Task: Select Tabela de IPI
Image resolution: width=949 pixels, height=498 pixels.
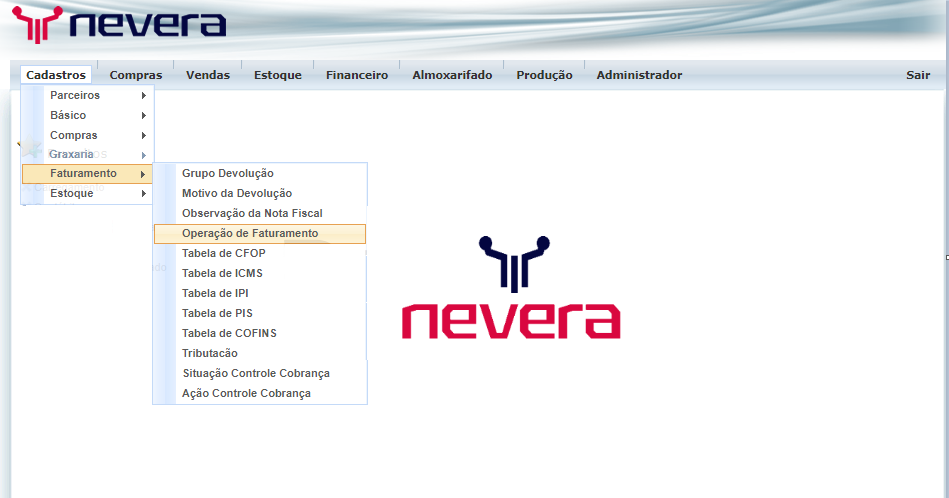Action: (260, 293)
